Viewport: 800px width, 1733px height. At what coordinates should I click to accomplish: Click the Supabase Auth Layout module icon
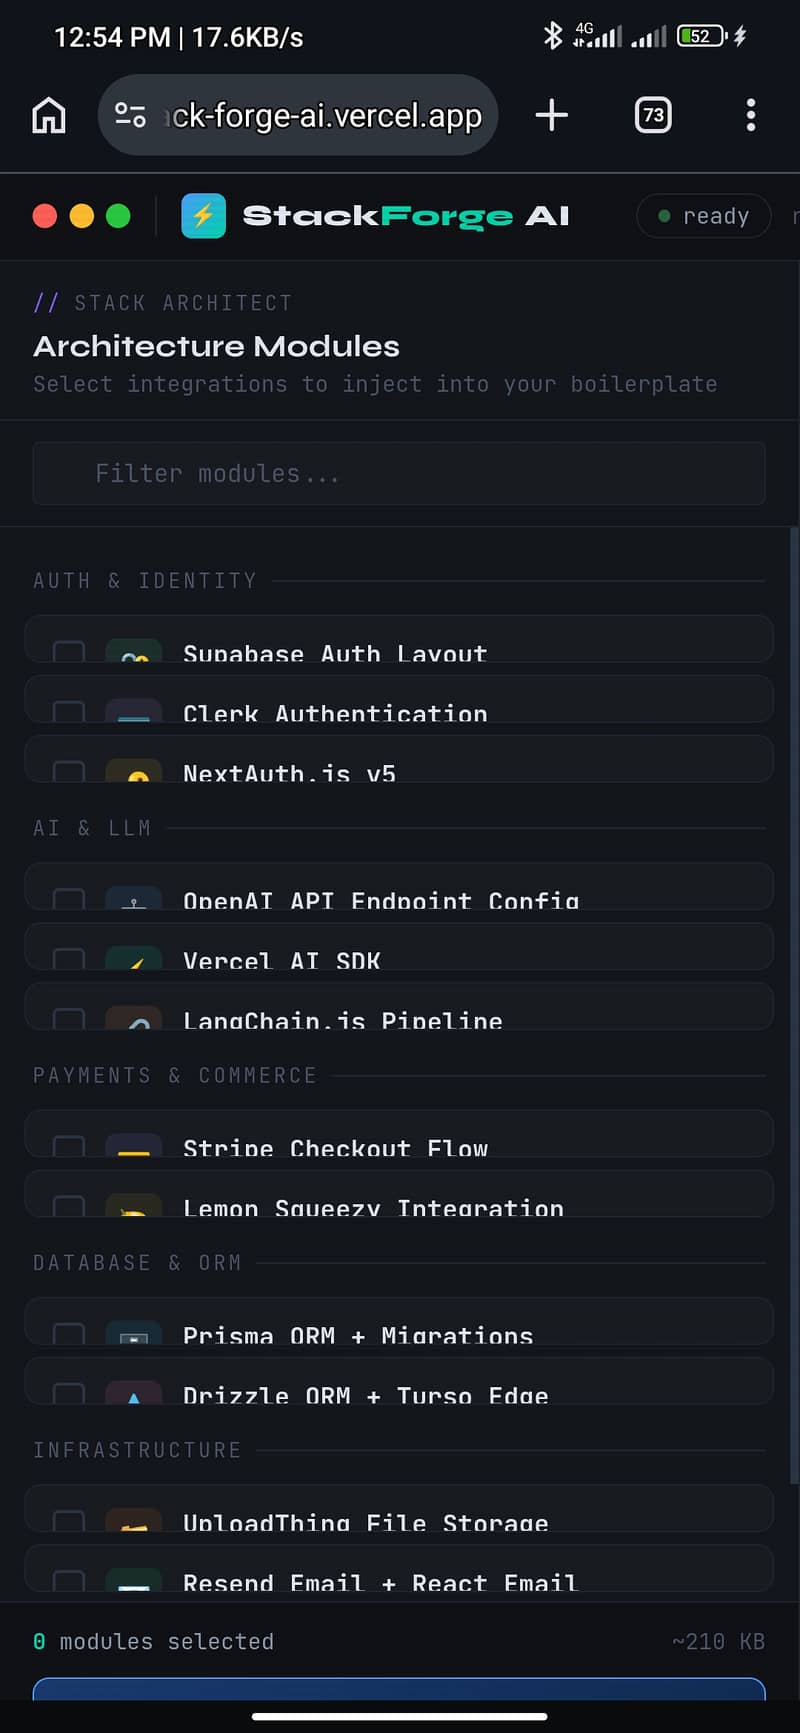[134, 651]
